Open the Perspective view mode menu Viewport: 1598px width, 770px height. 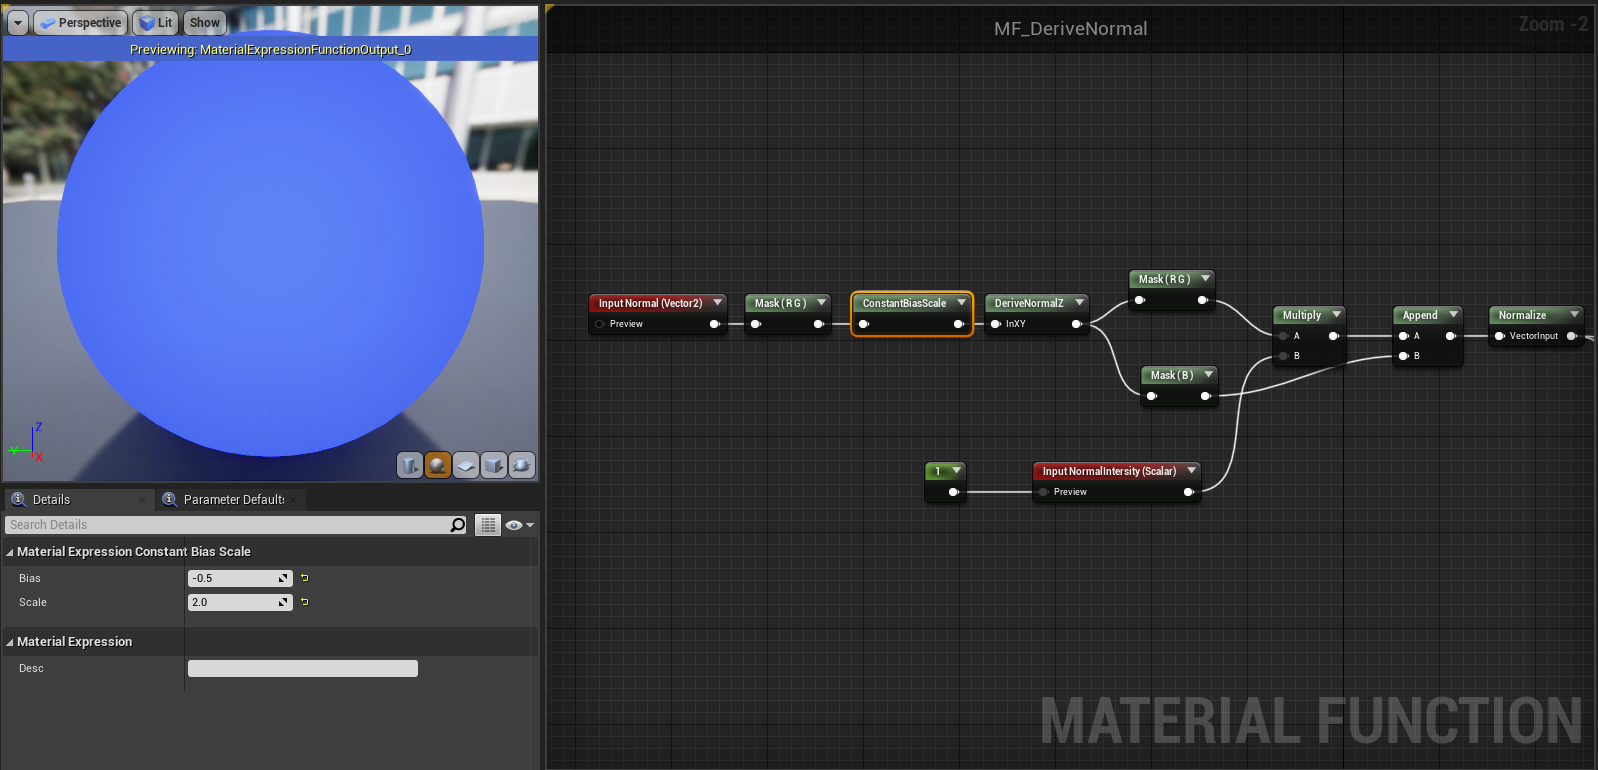81,23
